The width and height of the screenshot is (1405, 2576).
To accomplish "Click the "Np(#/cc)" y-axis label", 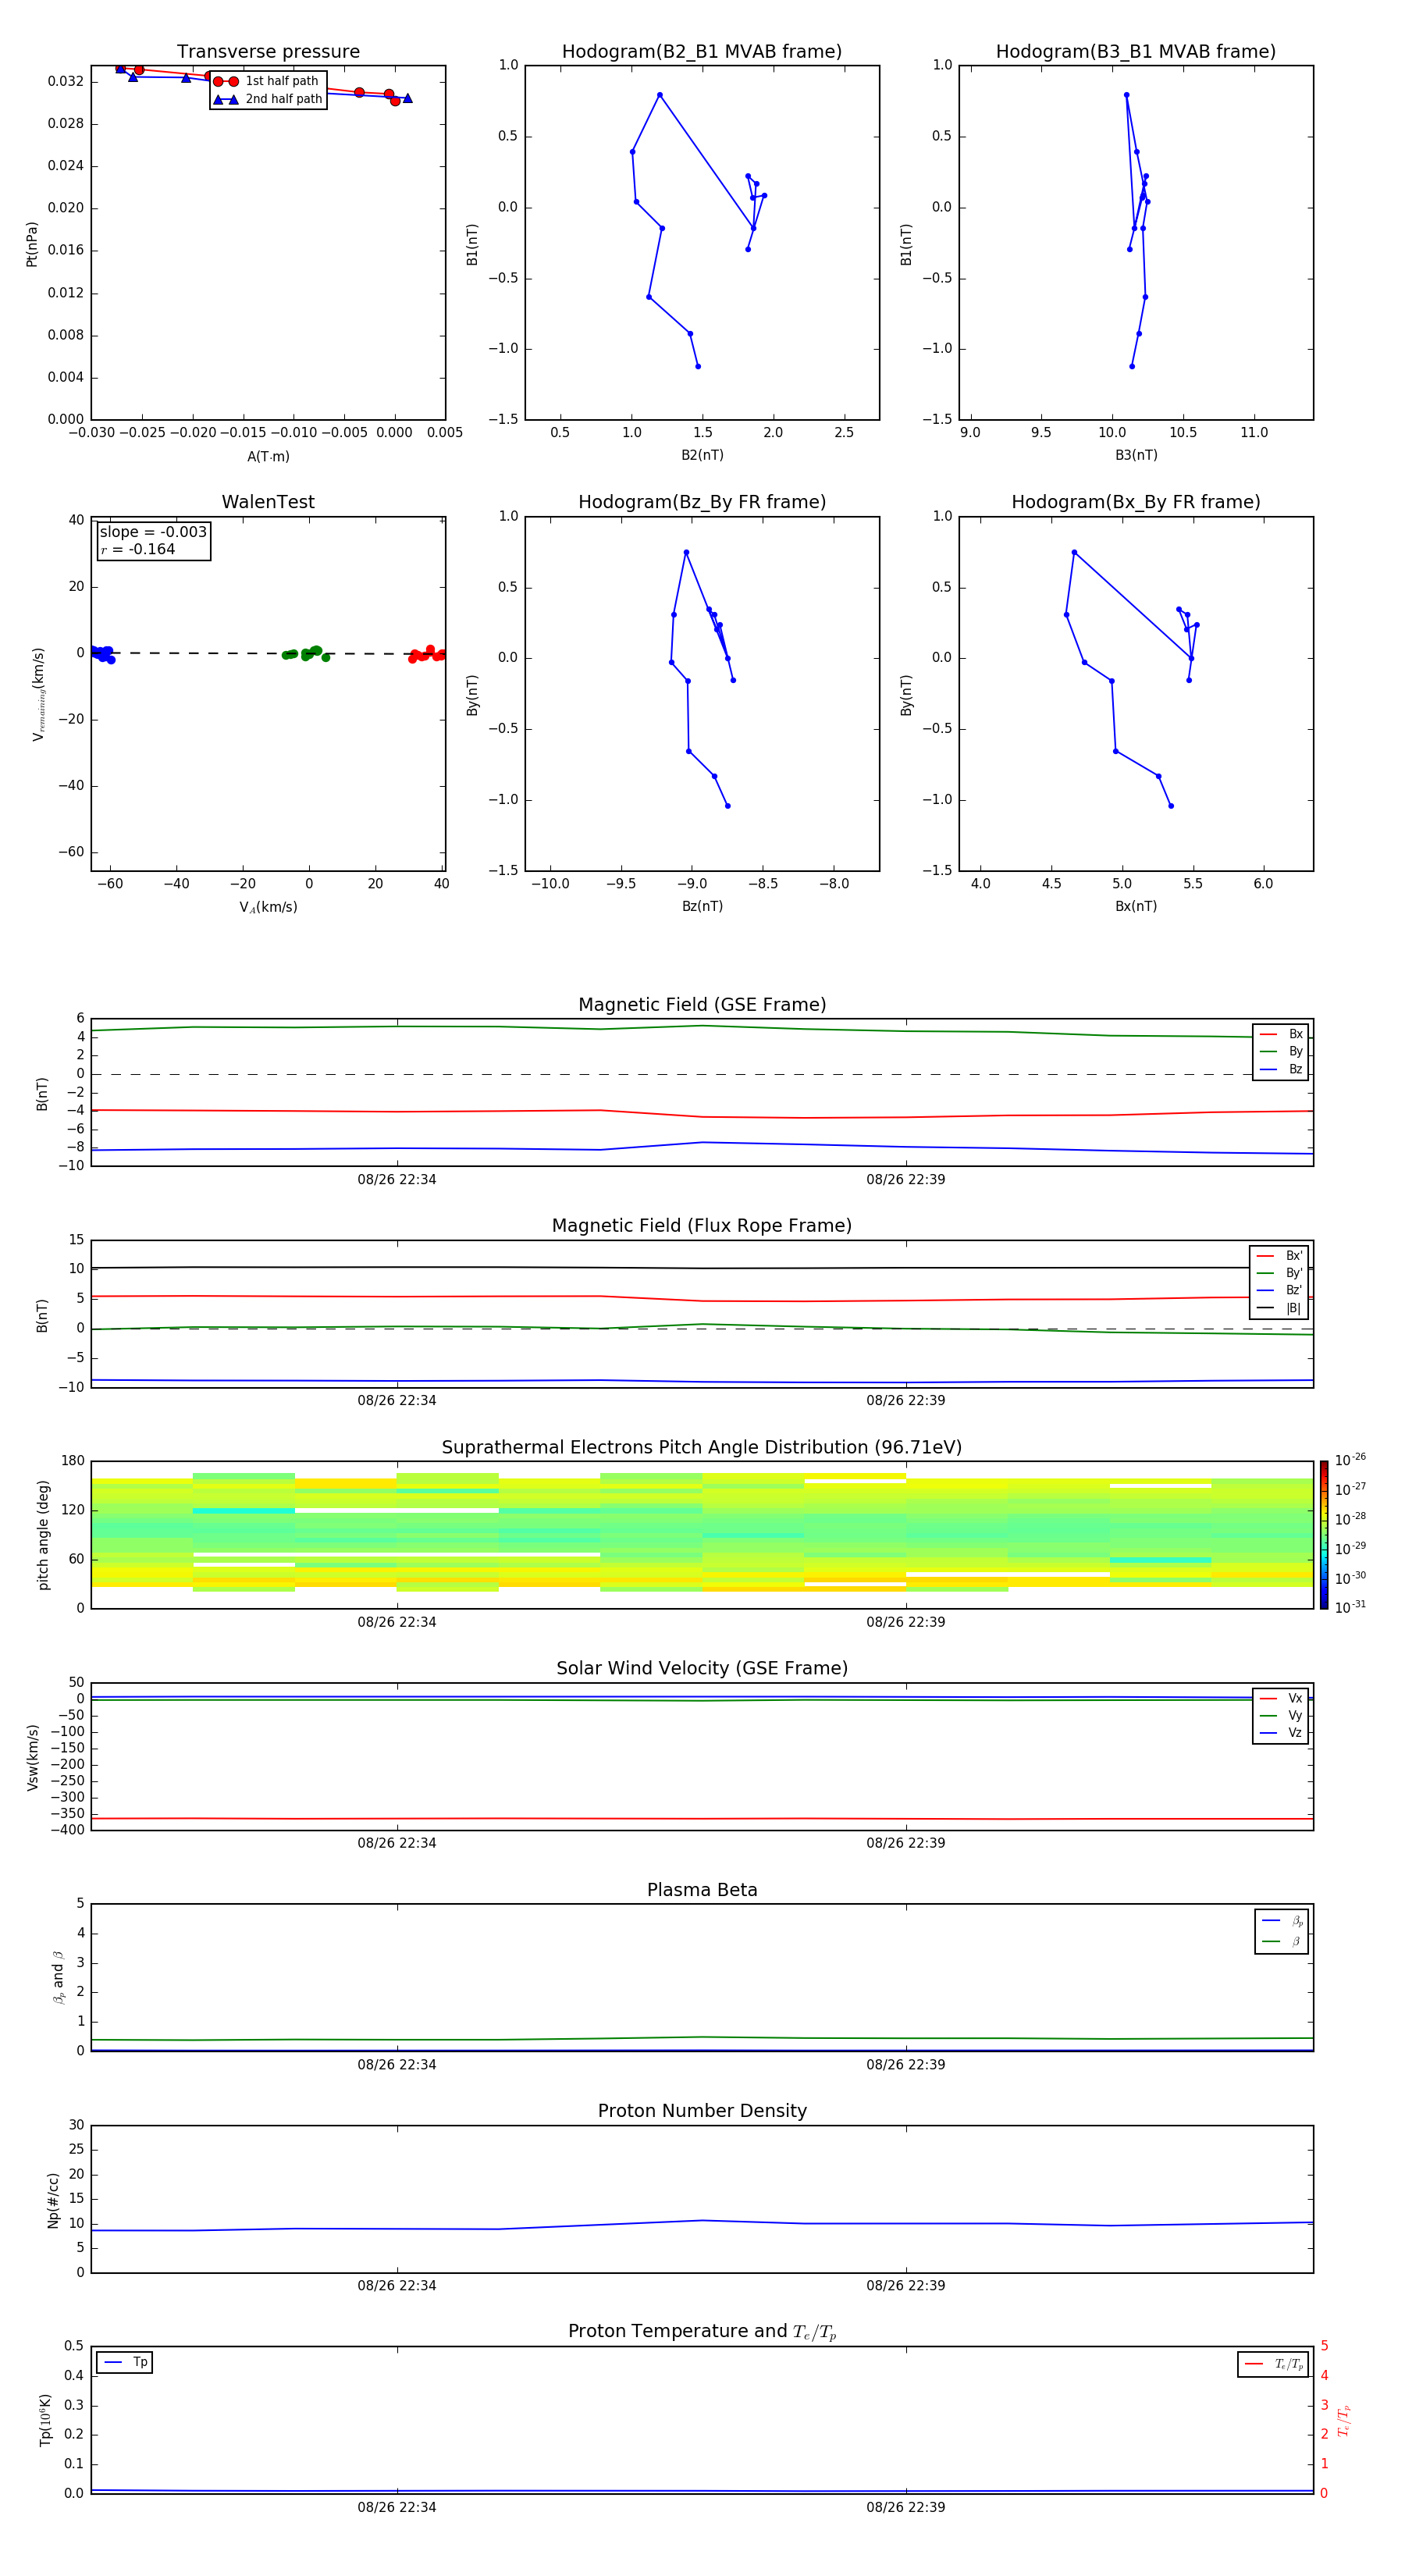I will click(x=53, y=2200).
